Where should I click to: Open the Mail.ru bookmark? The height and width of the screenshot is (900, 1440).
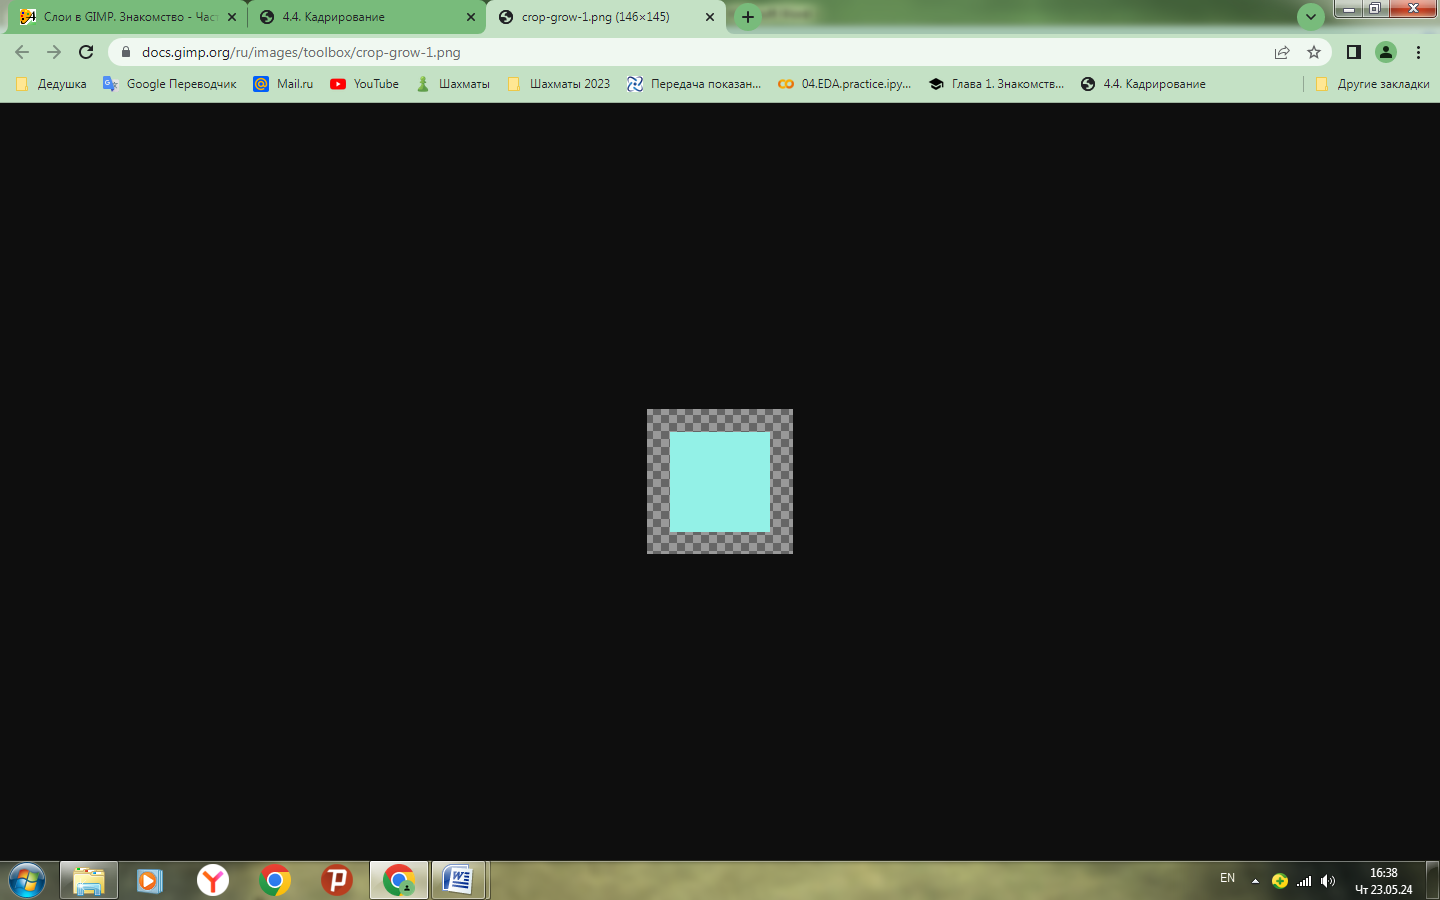tap(283, 84)
